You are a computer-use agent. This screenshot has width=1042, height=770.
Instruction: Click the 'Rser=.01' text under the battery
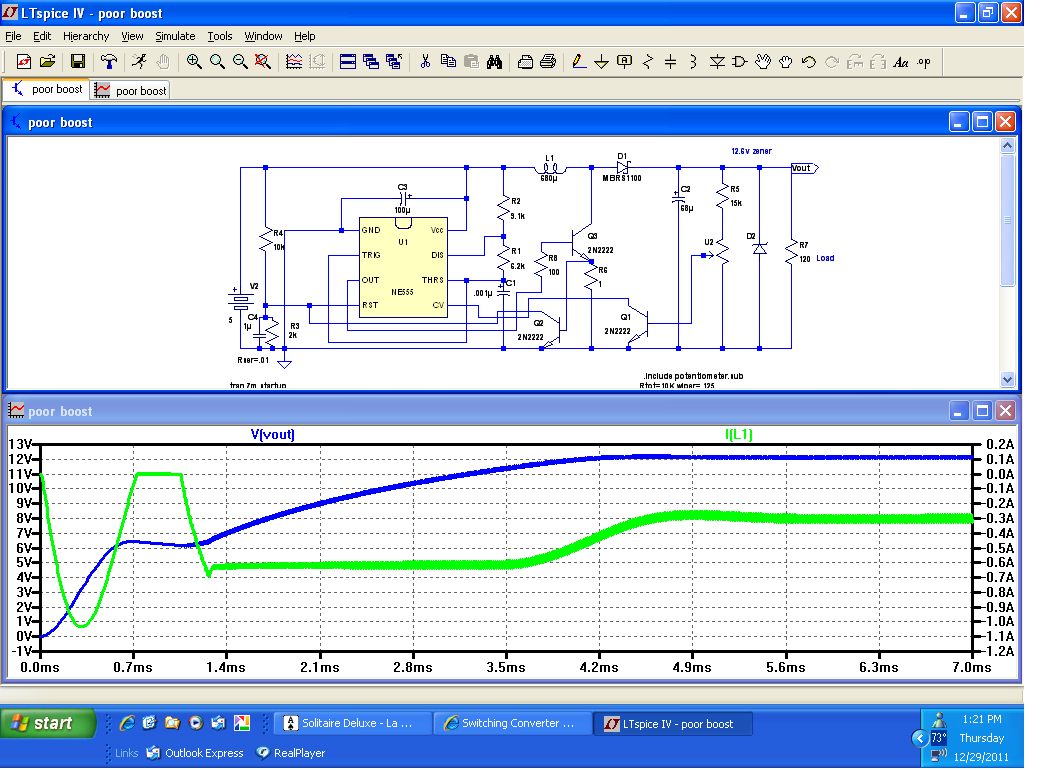pyautogui.click(x=253, y=361)
